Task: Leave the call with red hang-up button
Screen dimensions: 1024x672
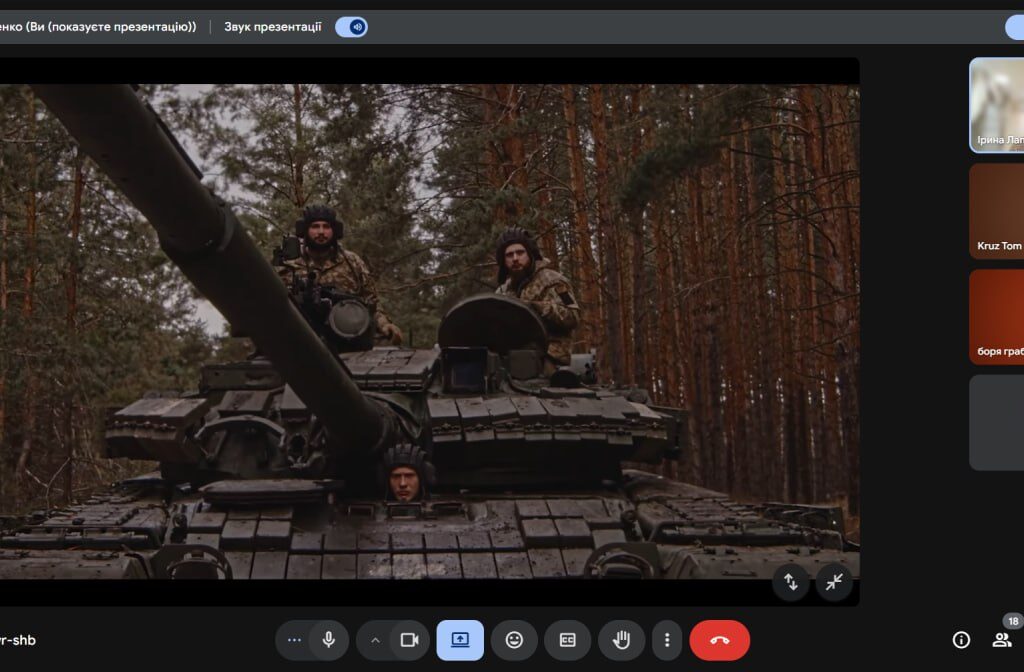Action: point(719,640)
